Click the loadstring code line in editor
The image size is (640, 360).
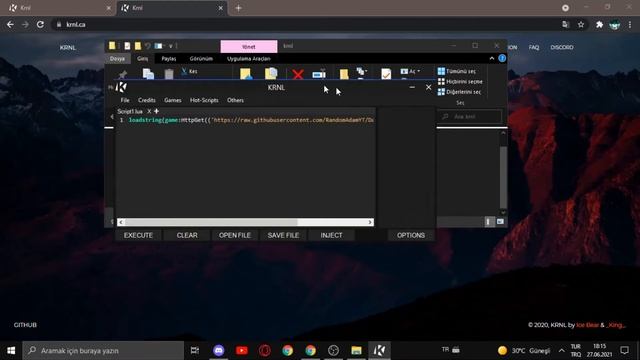click(x=251, y=120)
